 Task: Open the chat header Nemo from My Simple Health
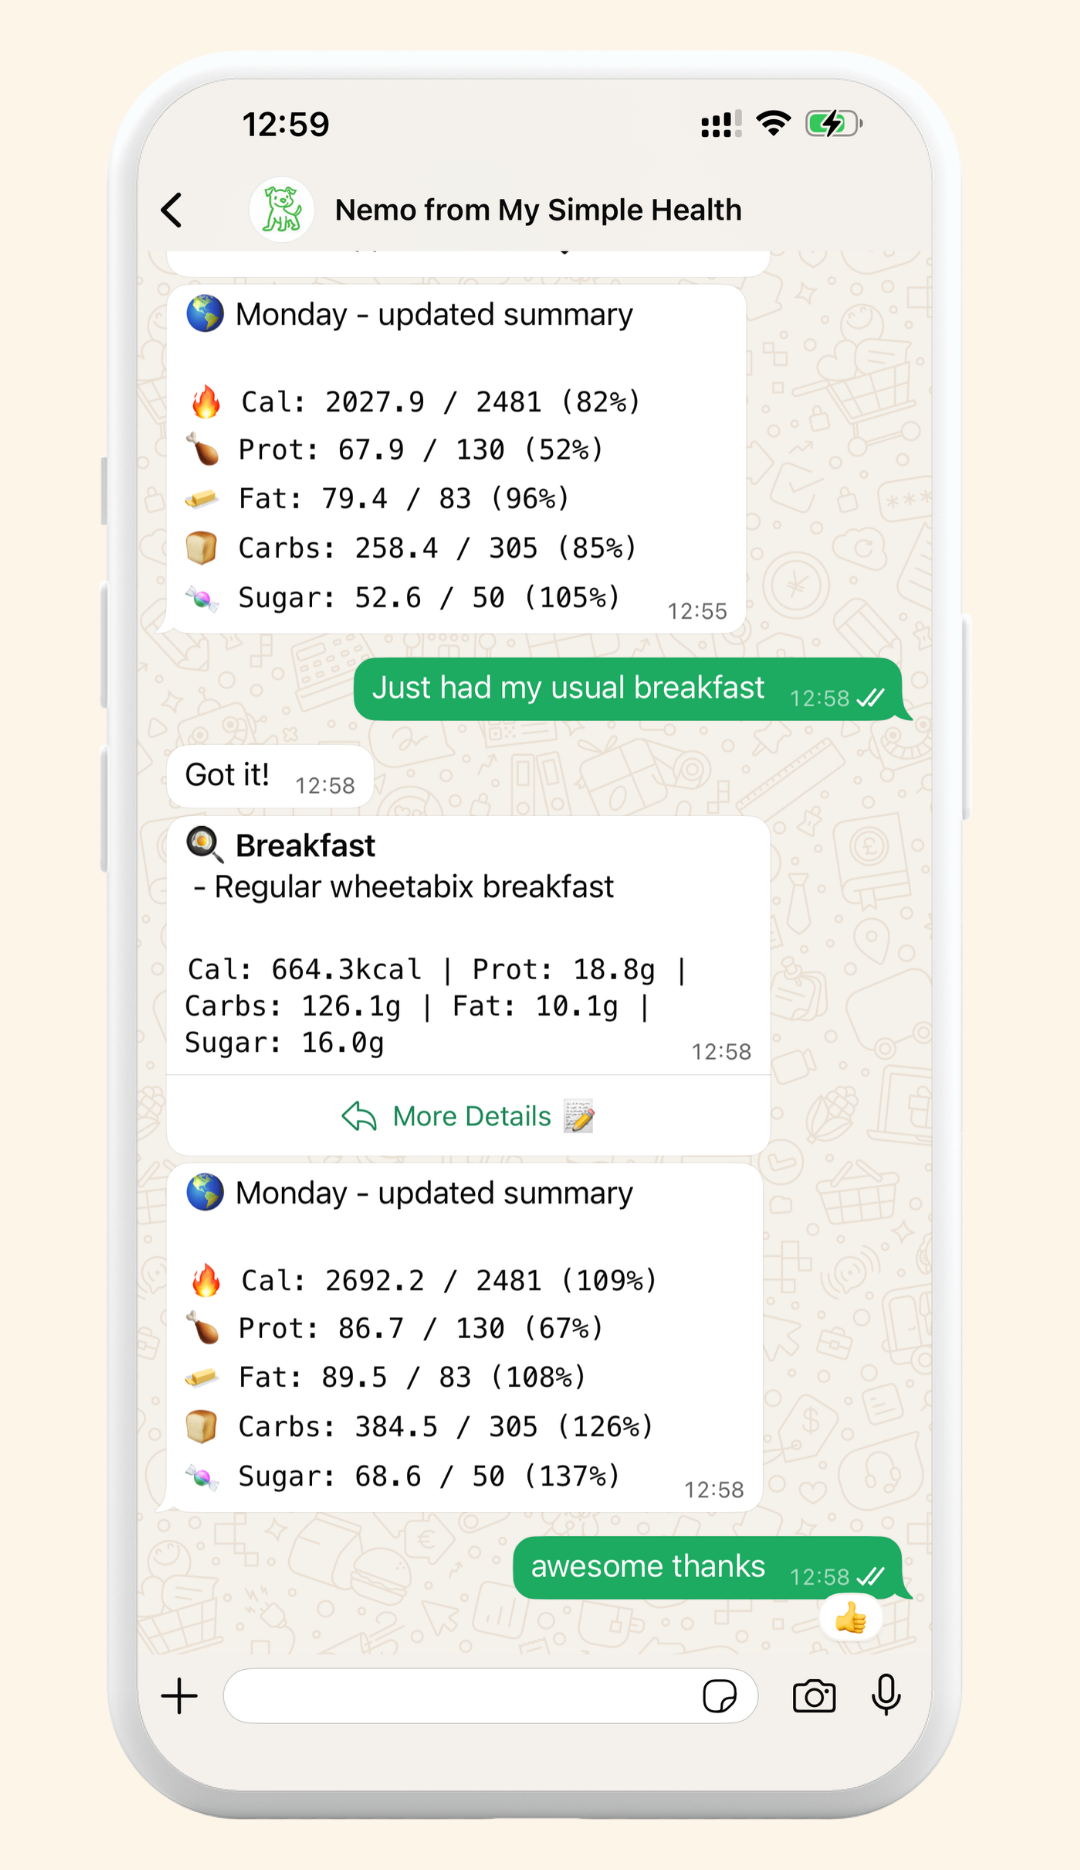pyautogui.click(x=537, y=209)
